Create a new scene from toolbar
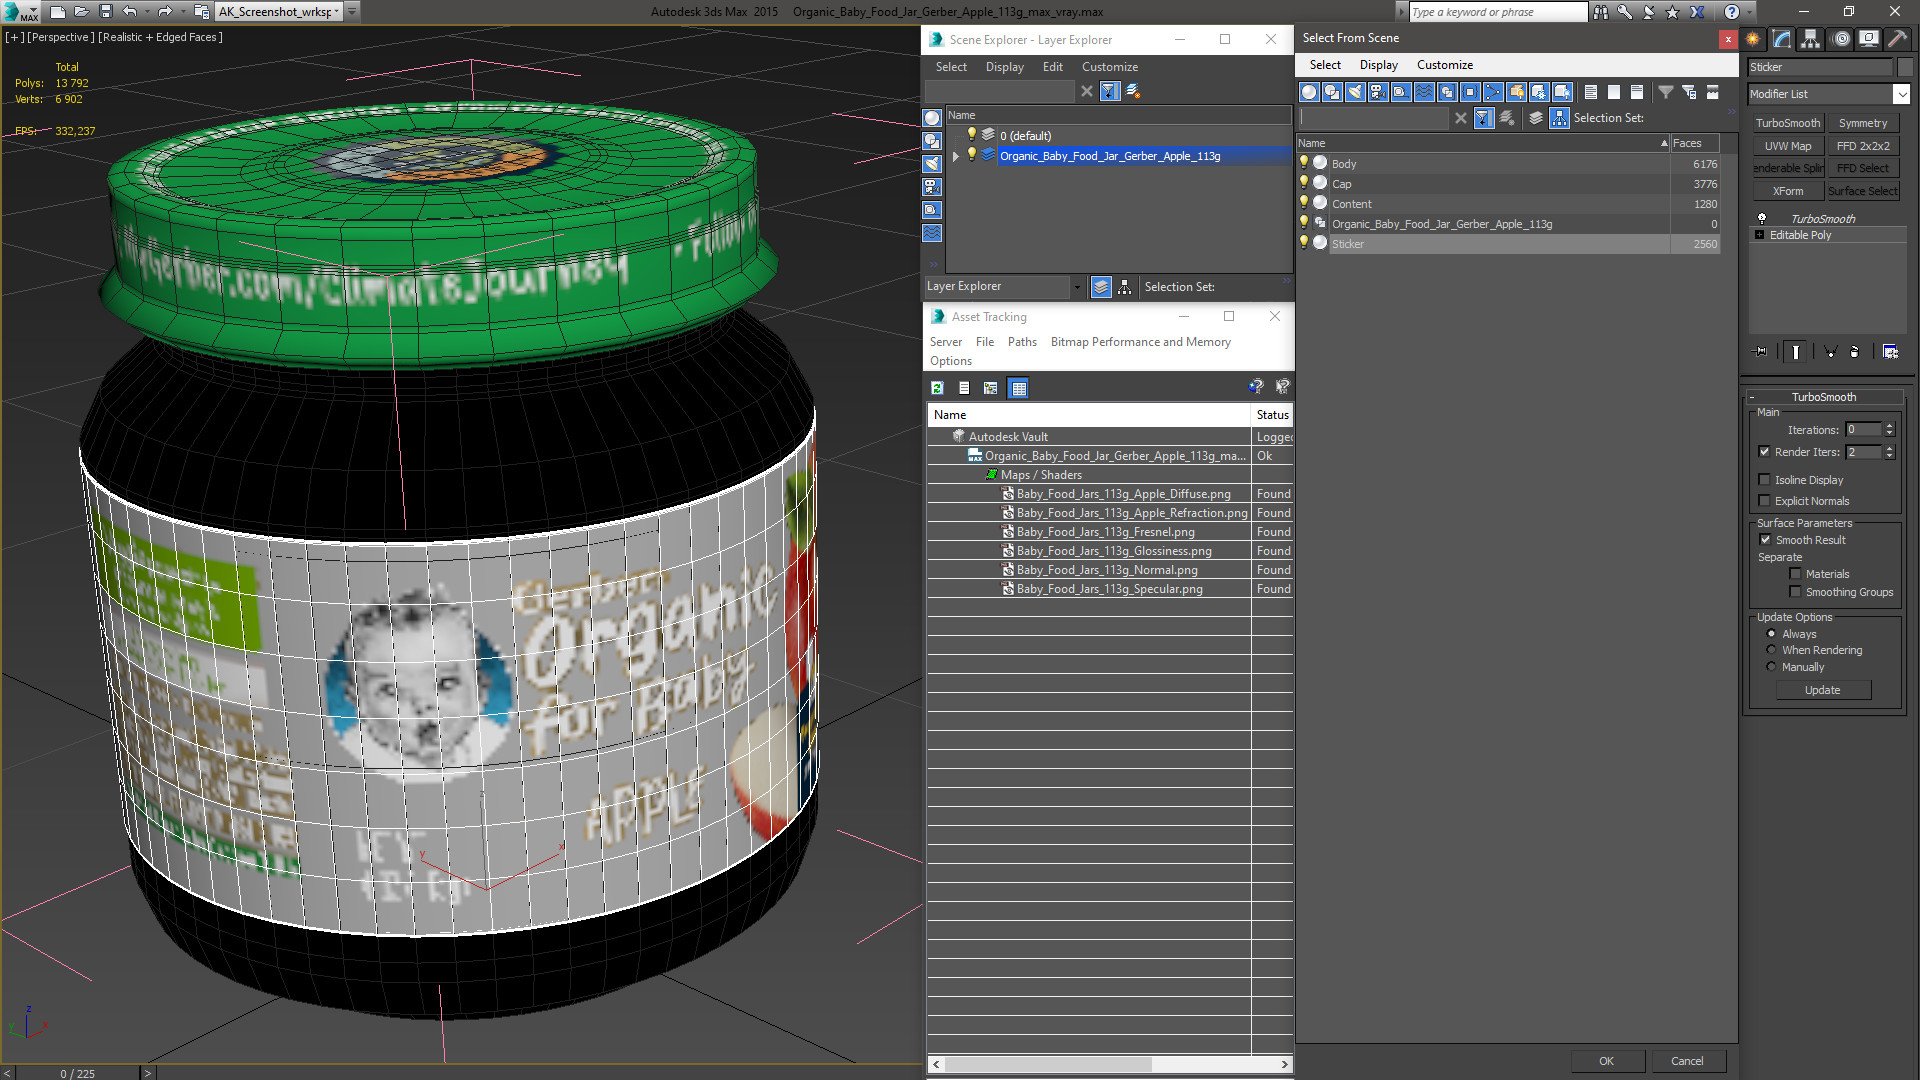Image resolution: width=1920 pixels, height=1080 pixels. pyautogui.click(x=58, y=12)
